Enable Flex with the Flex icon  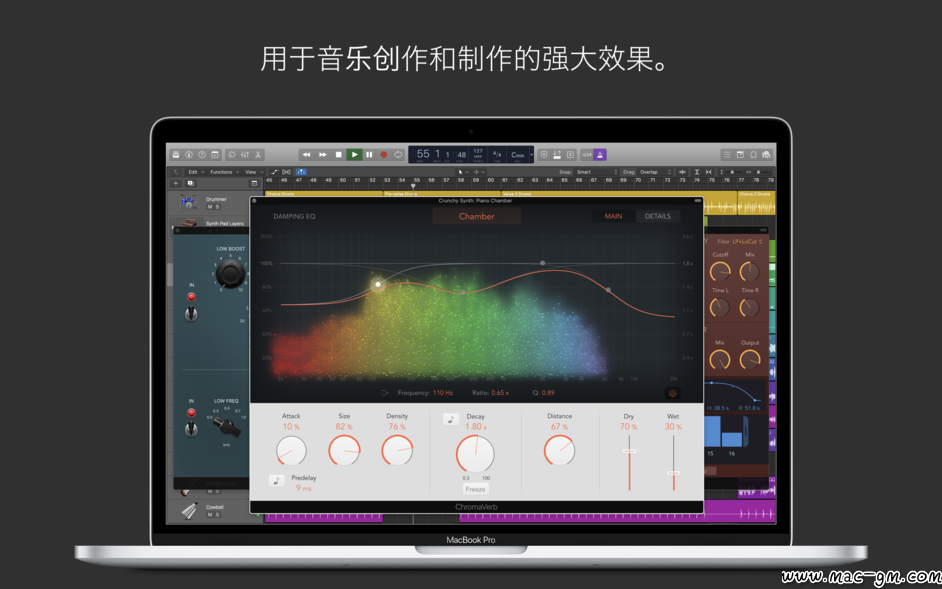287,172
